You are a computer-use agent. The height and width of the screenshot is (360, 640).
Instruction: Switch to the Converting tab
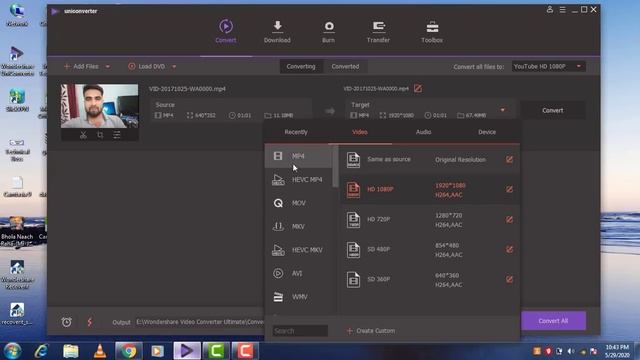point(301,67)
